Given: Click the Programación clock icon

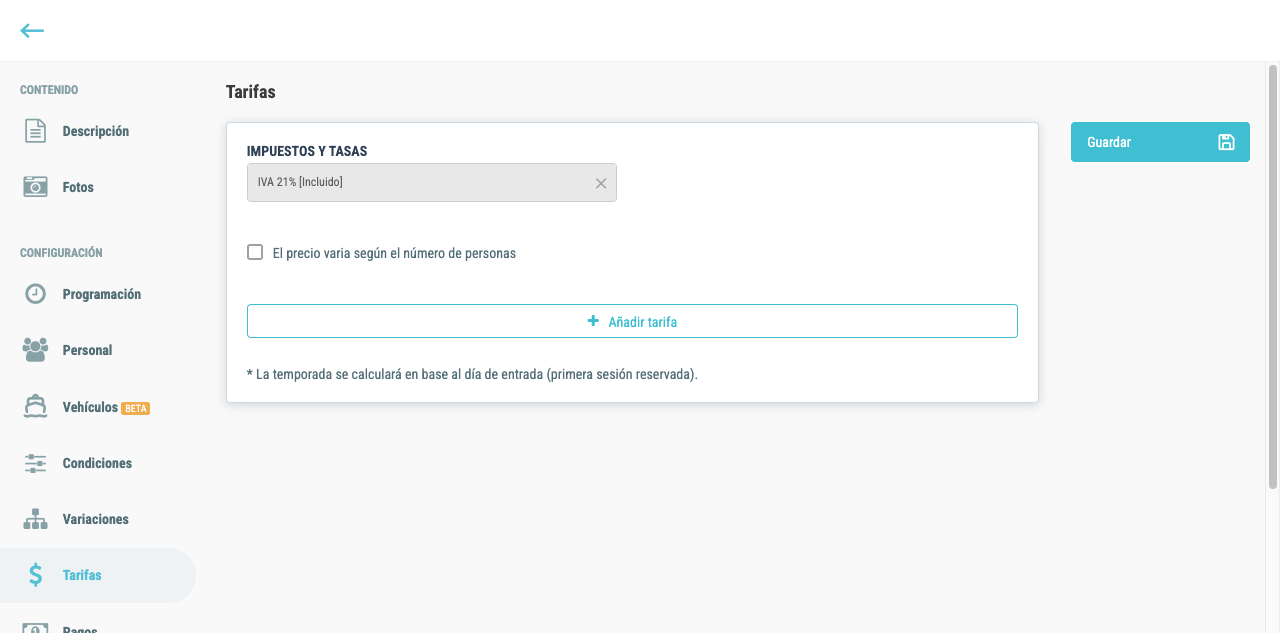Looking at the screenshot, I should point(36,294).
